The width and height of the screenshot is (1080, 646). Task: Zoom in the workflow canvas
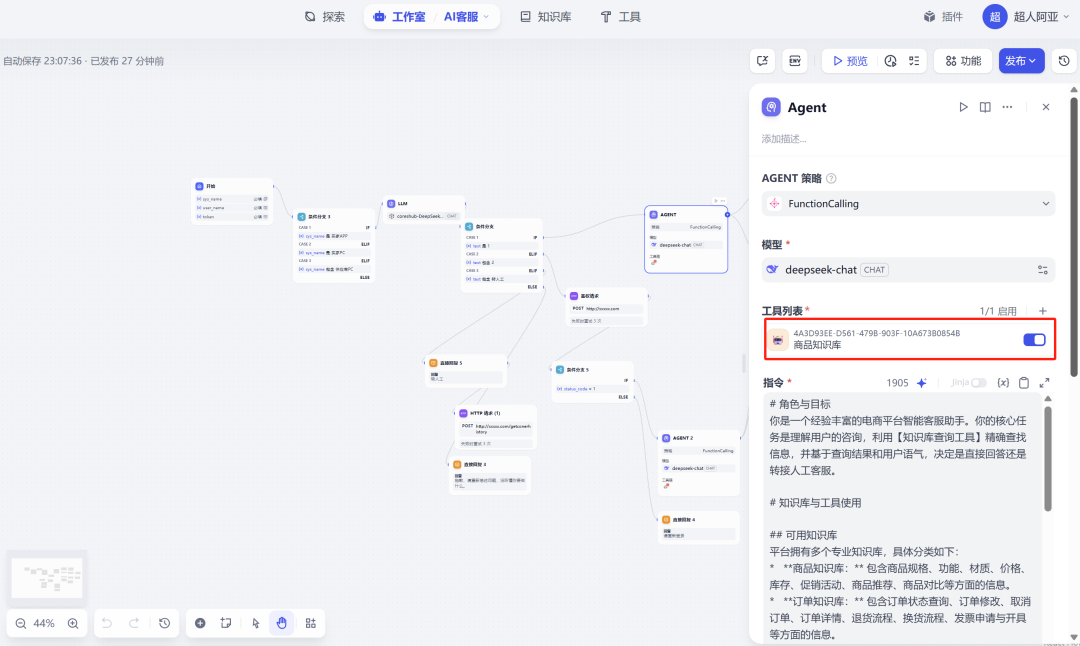point(73,623)
